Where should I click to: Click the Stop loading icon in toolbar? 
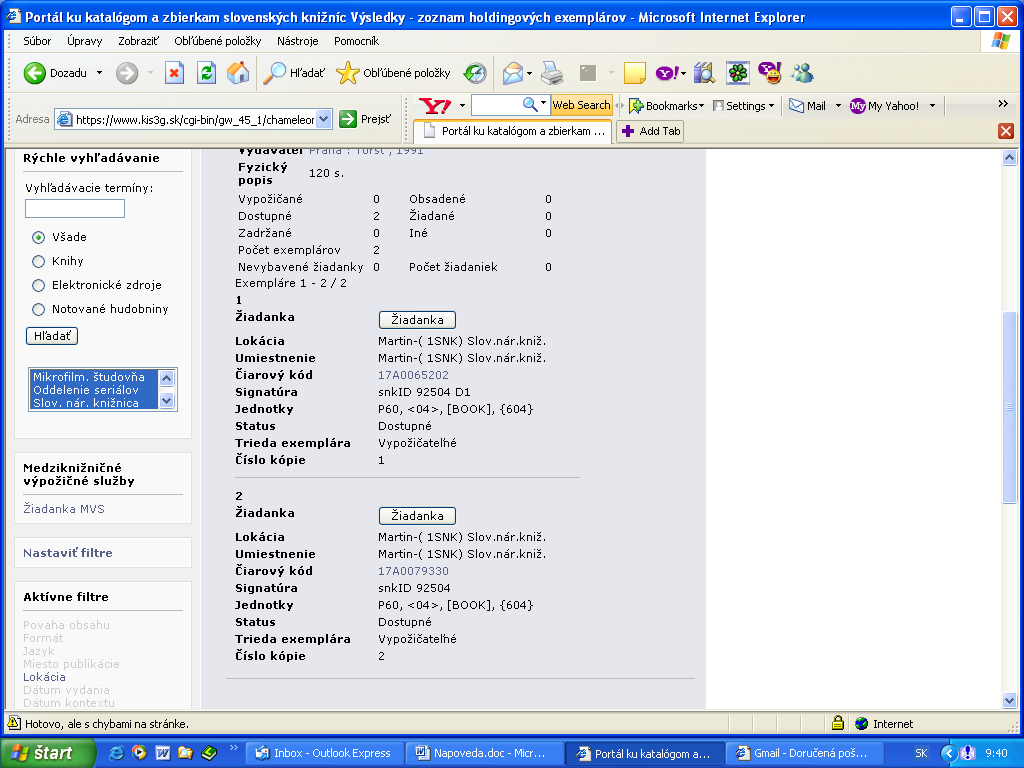point(175,73)
